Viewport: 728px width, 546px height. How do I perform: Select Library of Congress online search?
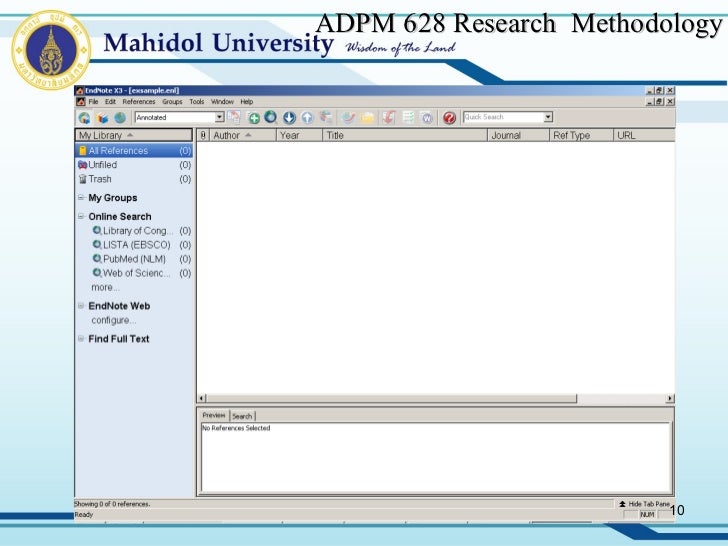coord(141,231)
